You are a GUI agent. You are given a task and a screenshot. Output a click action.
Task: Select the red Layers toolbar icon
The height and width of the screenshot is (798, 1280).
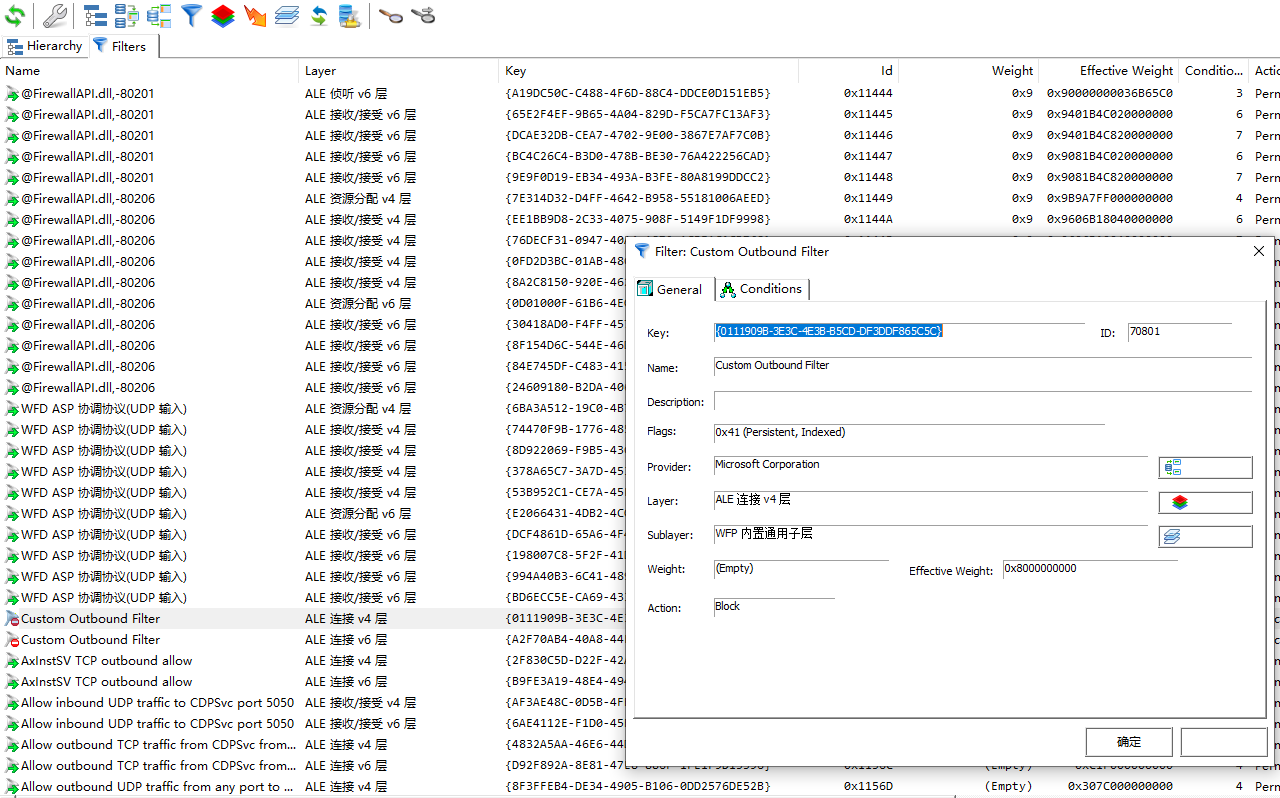(223, 15)
